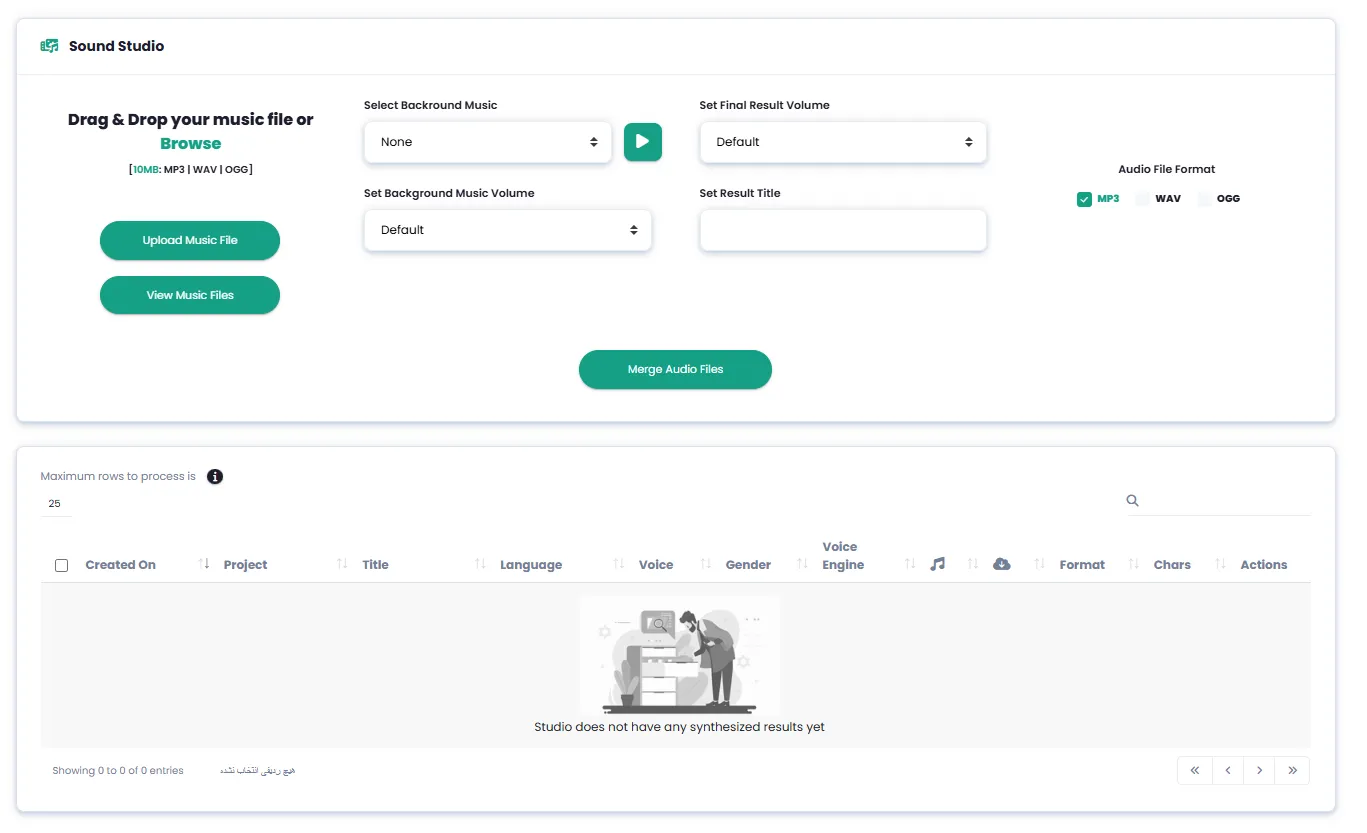
Task: Check the OGG audio format checkbox
Action: [x=1204, y=199]
